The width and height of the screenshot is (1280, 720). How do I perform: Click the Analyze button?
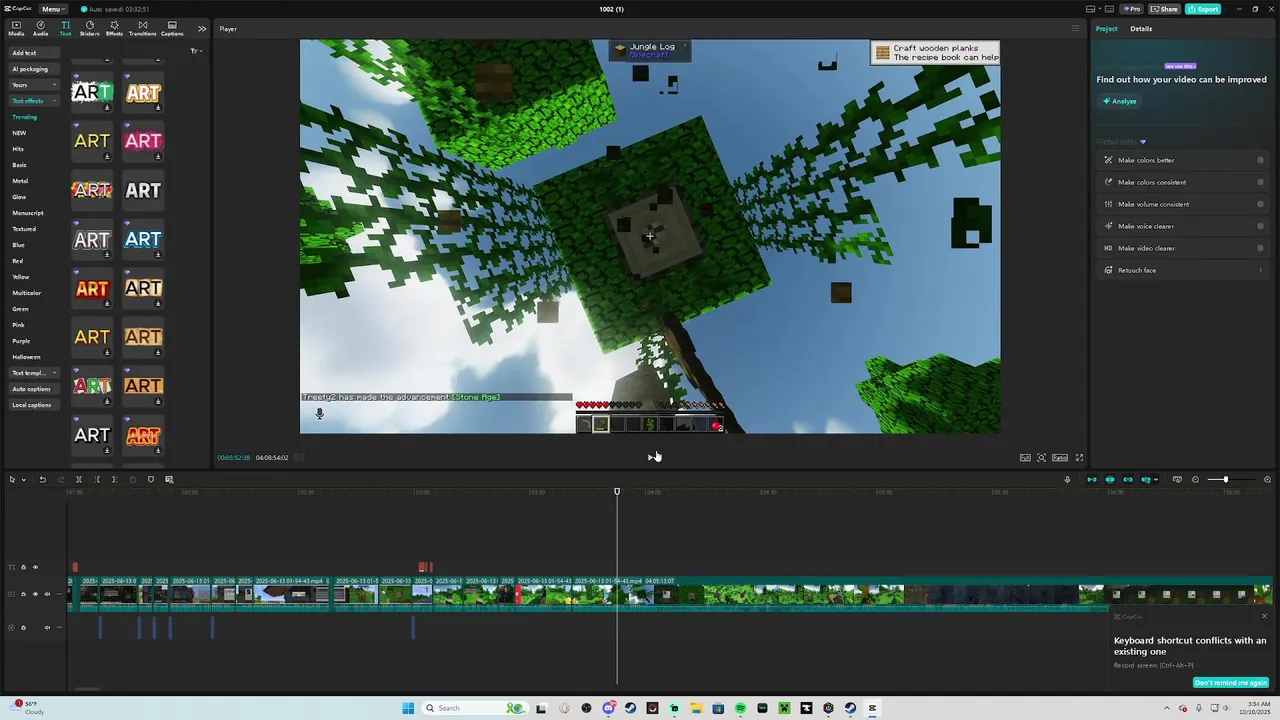click(1120, 101)
